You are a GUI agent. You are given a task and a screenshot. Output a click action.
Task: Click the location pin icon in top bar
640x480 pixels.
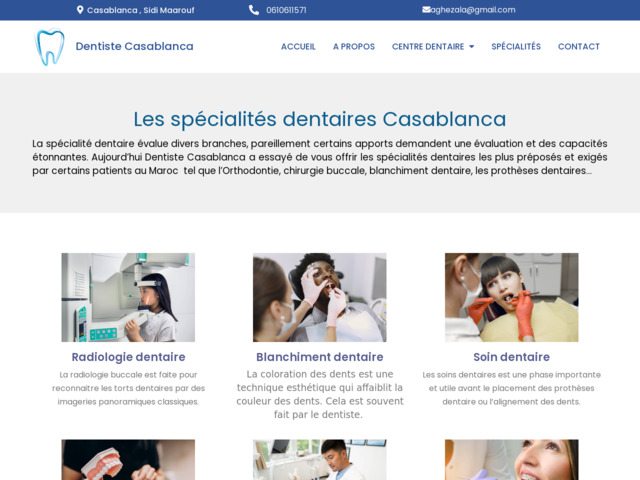[x=80, y=10]
